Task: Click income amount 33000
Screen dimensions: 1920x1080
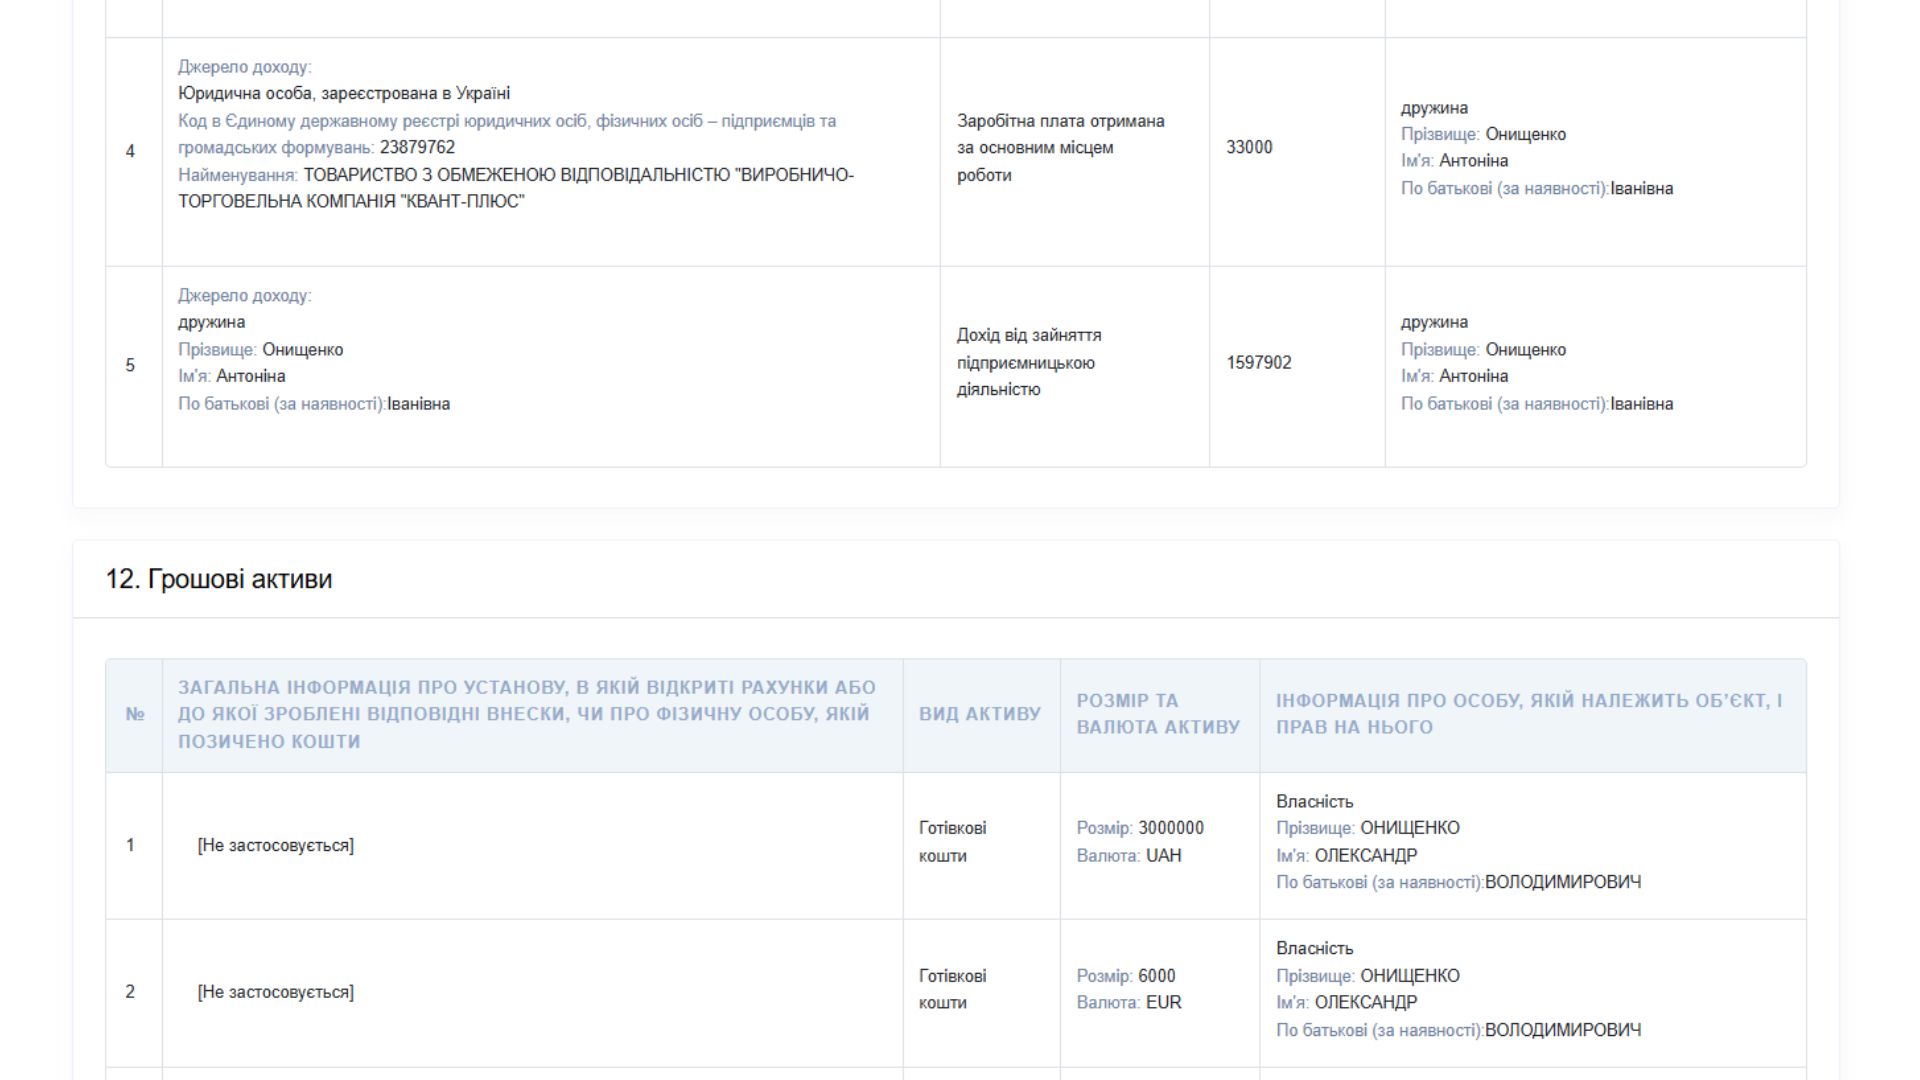Action: pos(1249,147)
